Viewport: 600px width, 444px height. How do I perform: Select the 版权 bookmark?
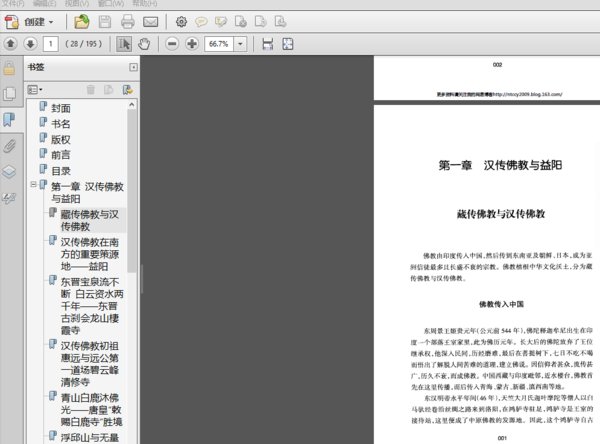[x=61, y=140]
